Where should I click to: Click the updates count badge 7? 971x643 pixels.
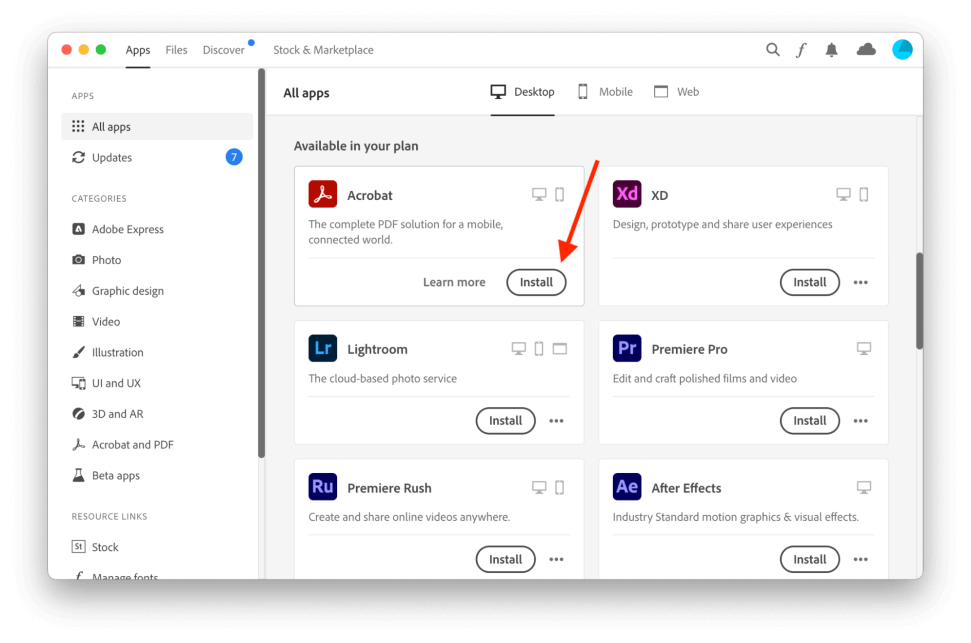point(233,157)
